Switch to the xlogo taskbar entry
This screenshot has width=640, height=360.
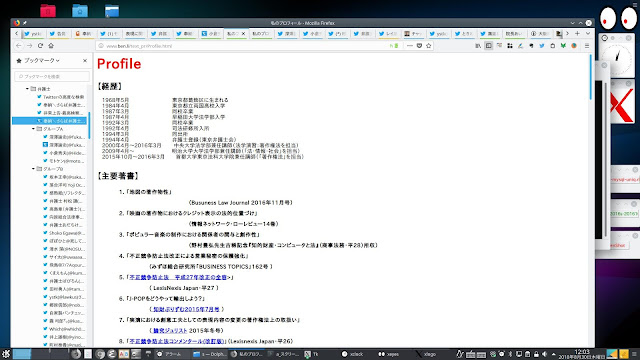tap(426, 354)
